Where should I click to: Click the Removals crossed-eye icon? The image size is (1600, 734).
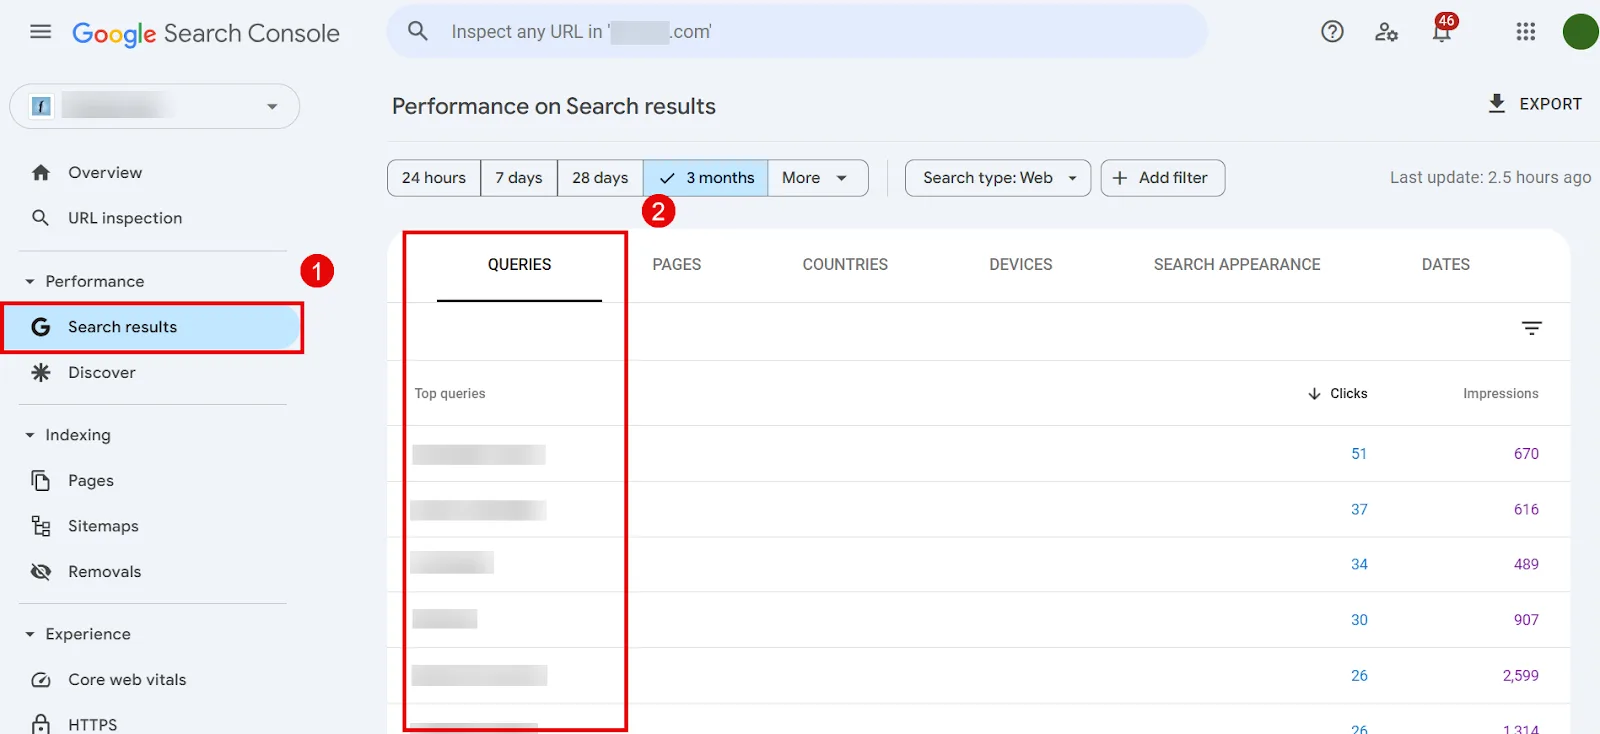41,572
